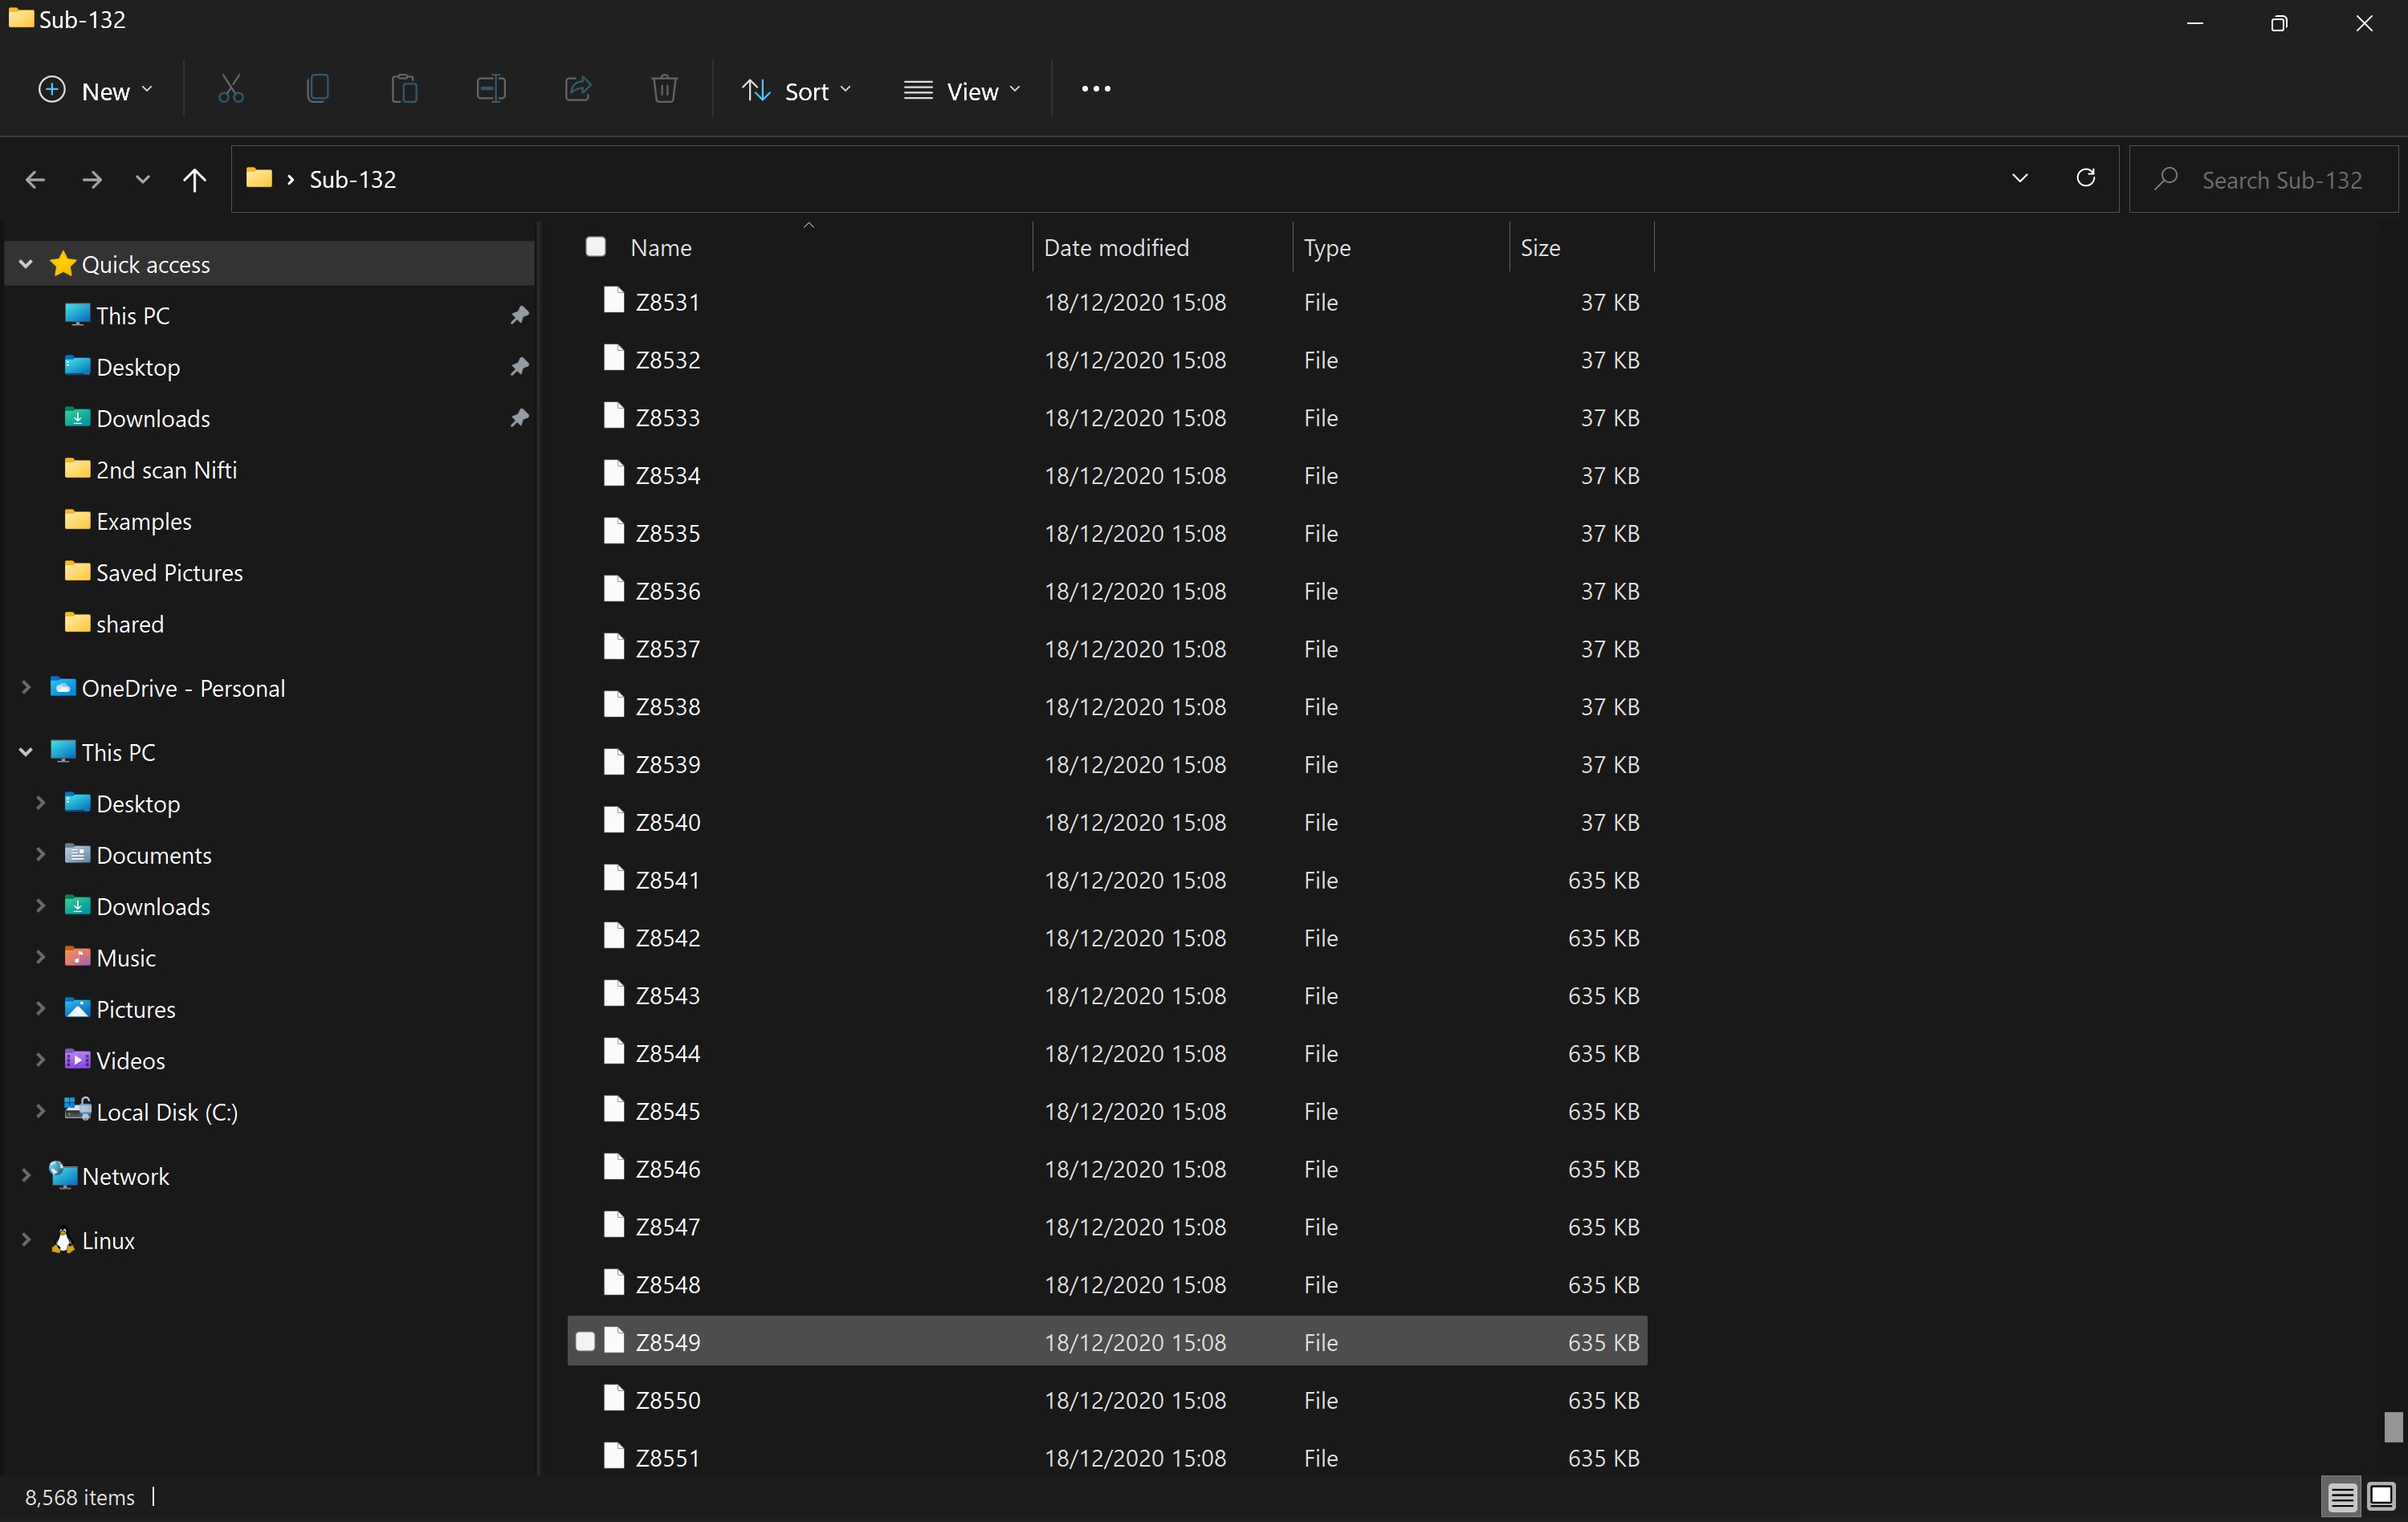Sort by the Date modified column header
The width and height of the screenshot is (2408, 1522).
point(1116,247)
